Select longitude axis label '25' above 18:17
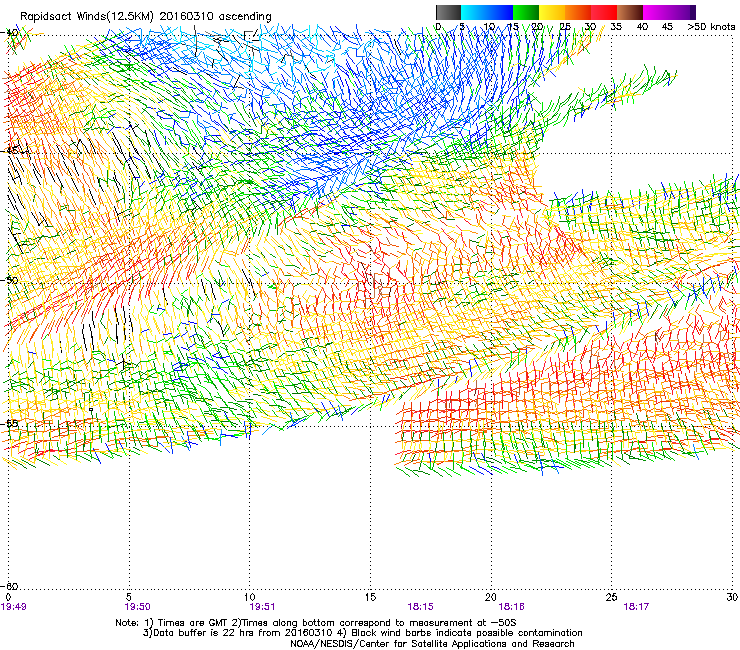This screenshot has height=650, width=740. pos(611,597)
